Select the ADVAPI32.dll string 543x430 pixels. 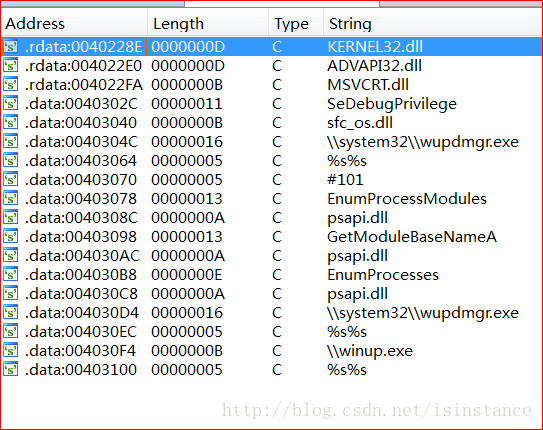point(374,66)
